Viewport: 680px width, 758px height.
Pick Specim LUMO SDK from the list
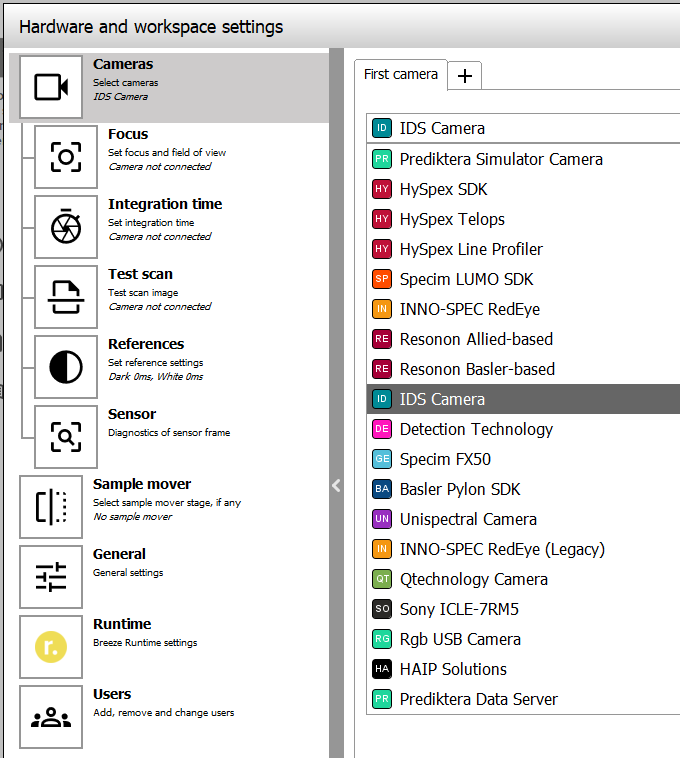tap(466, 279)
